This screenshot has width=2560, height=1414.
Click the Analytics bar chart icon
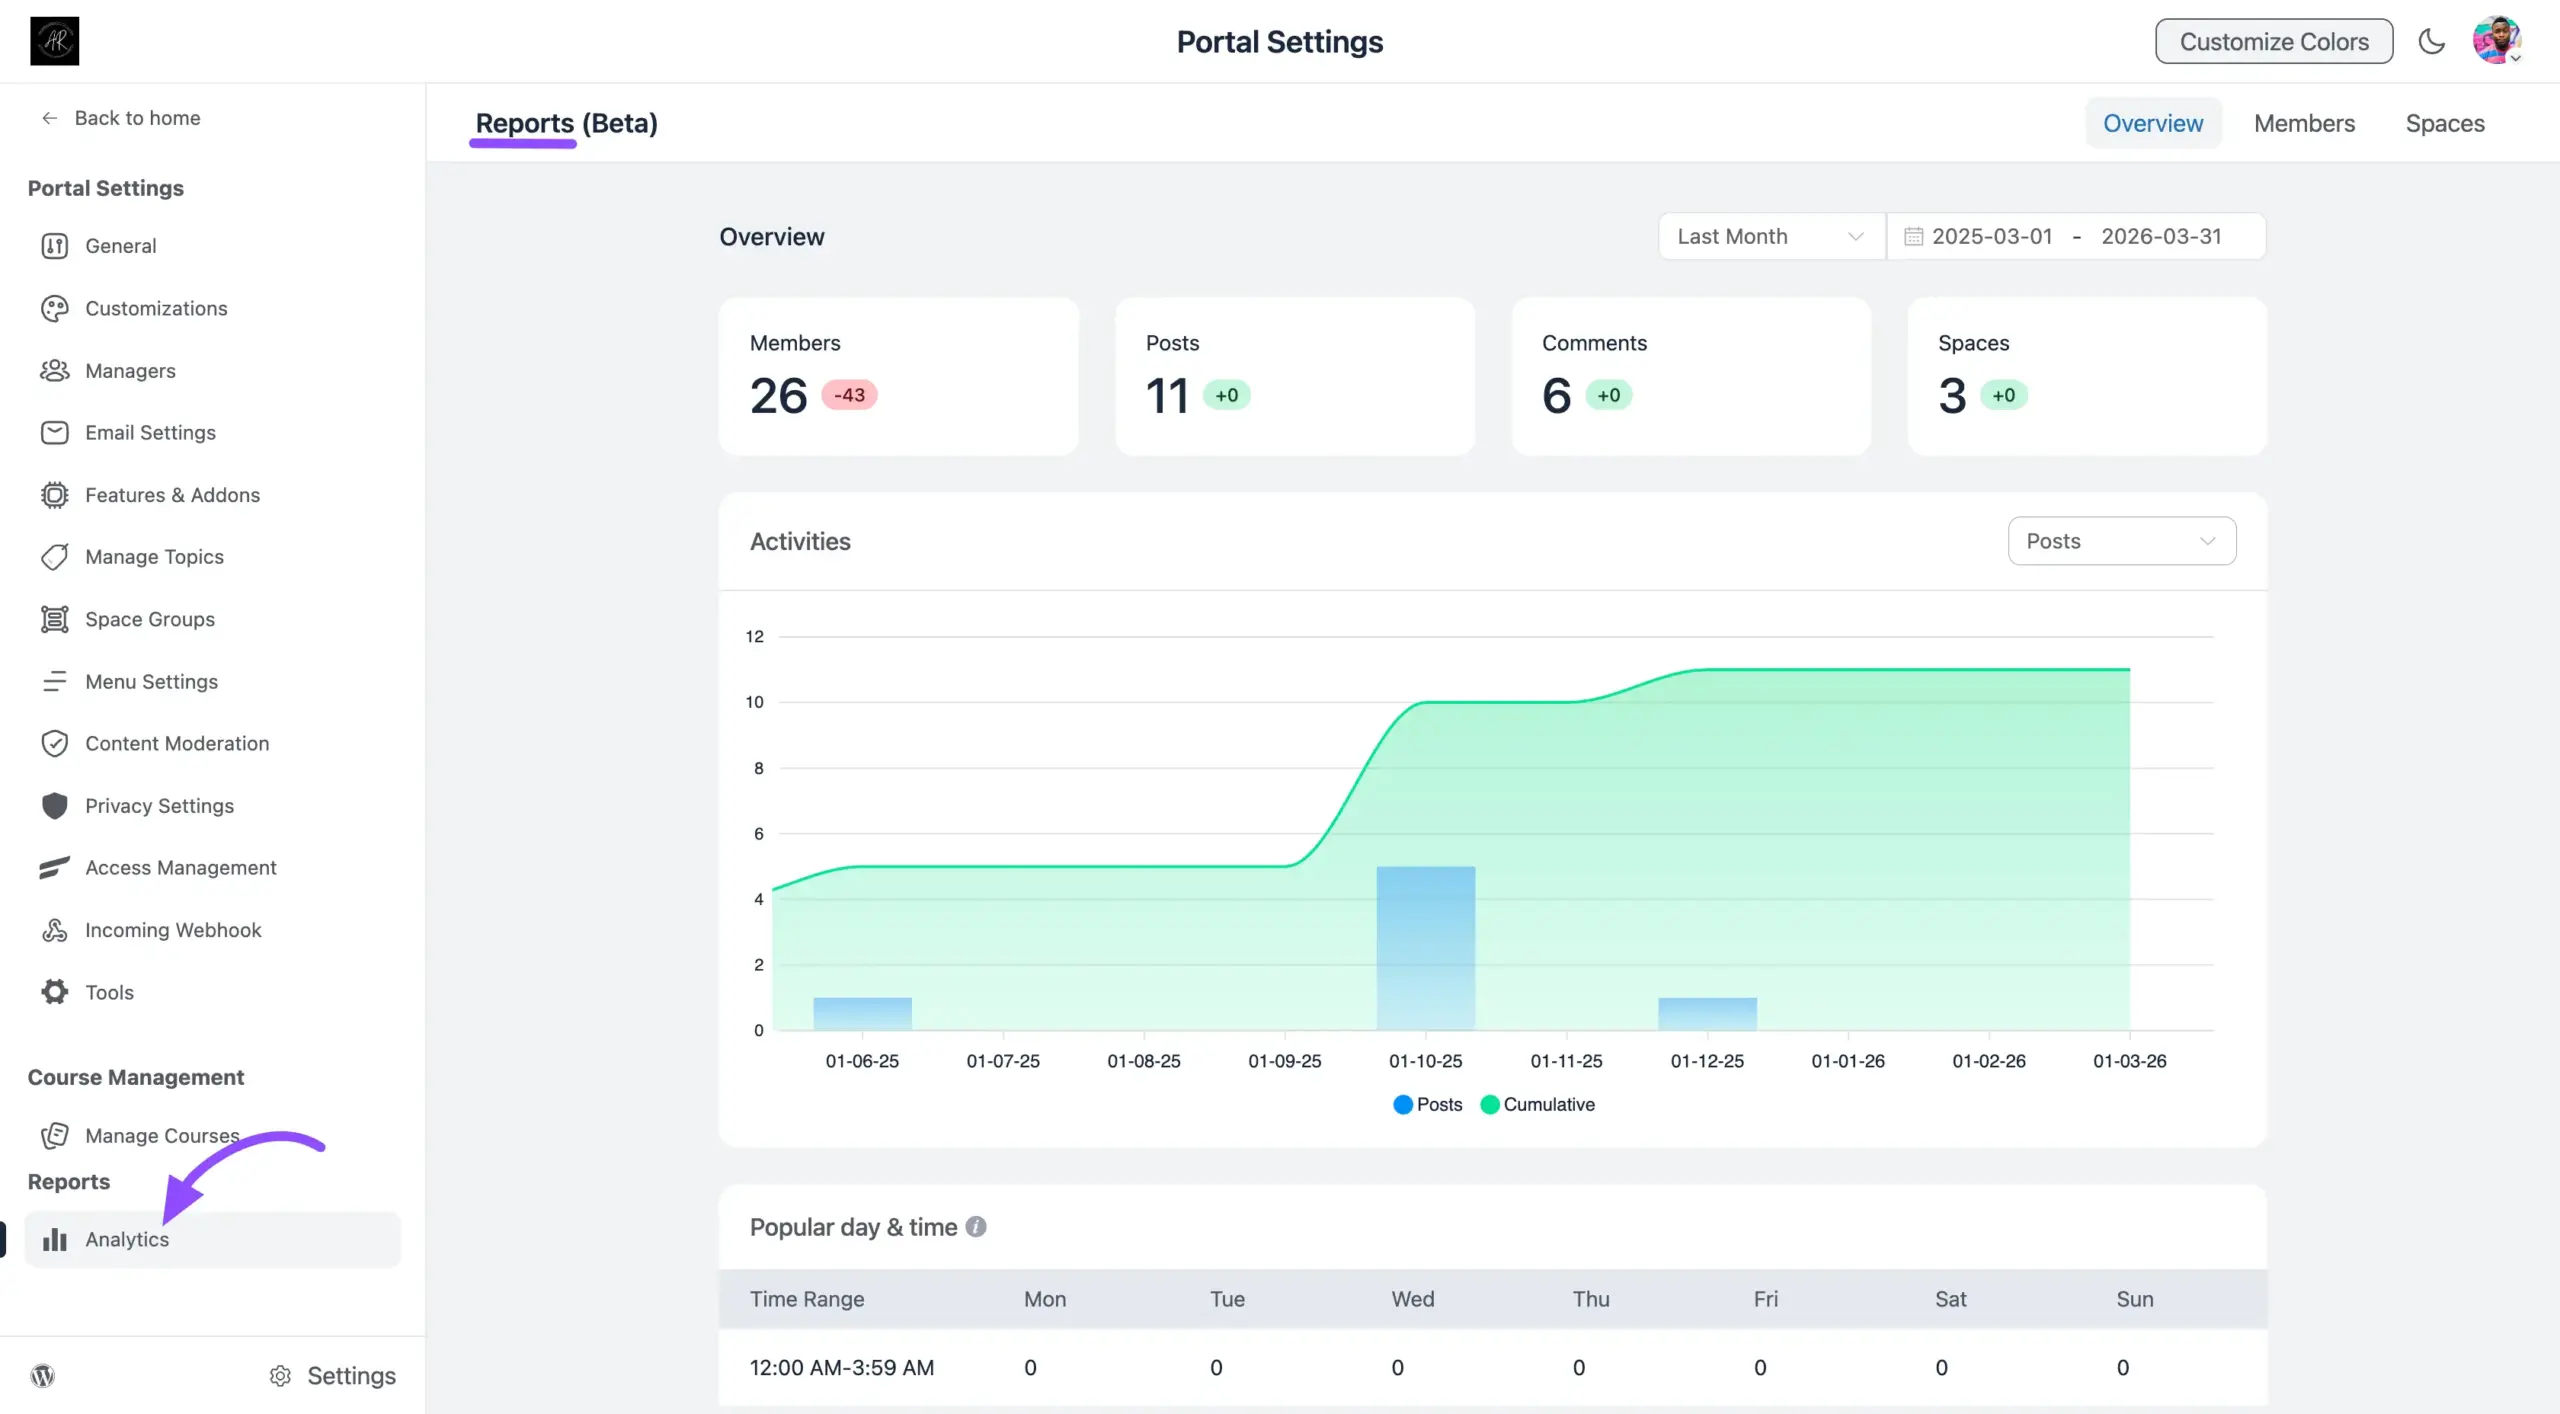(x=54, y=1240)
